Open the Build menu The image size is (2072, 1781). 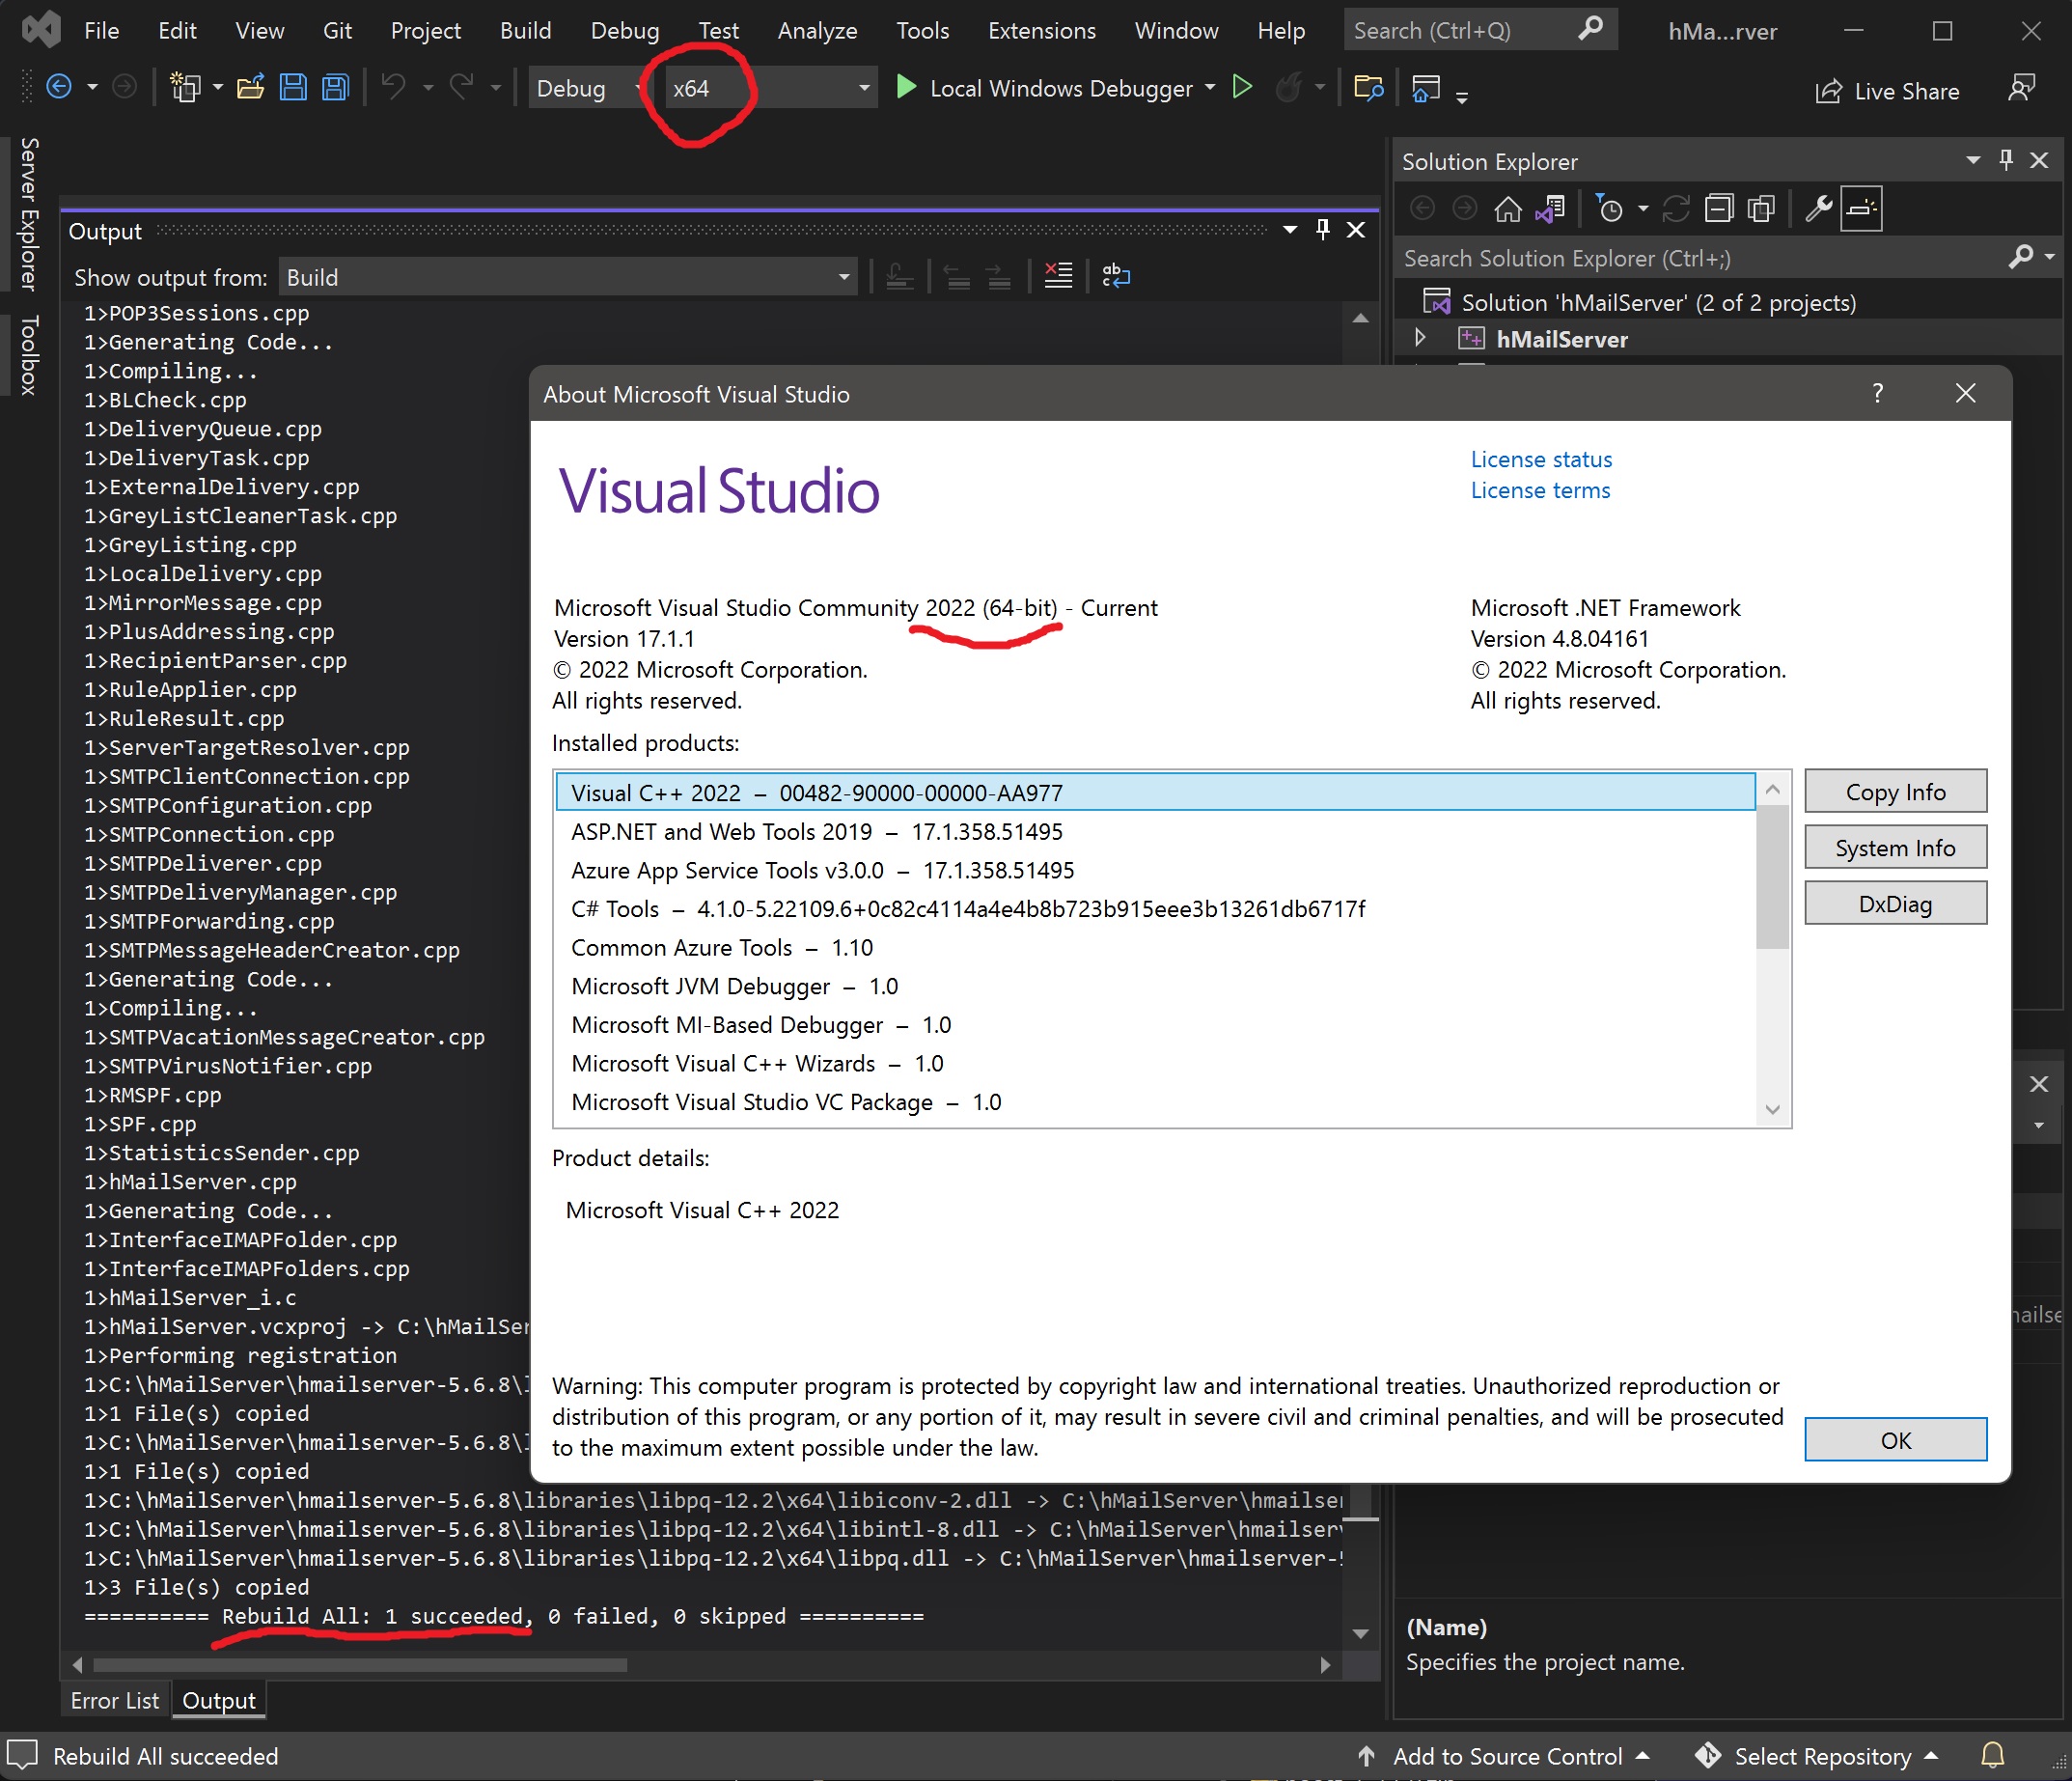(x=524, y=30)
